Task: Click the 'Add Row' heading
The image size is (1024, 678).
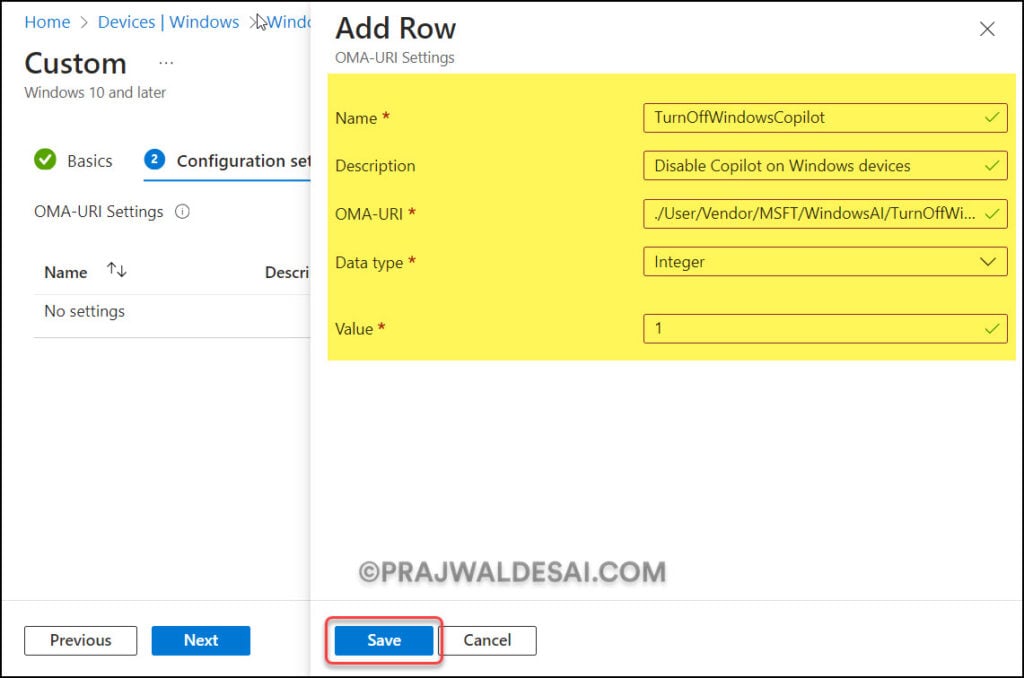Action: click(396, 29)
